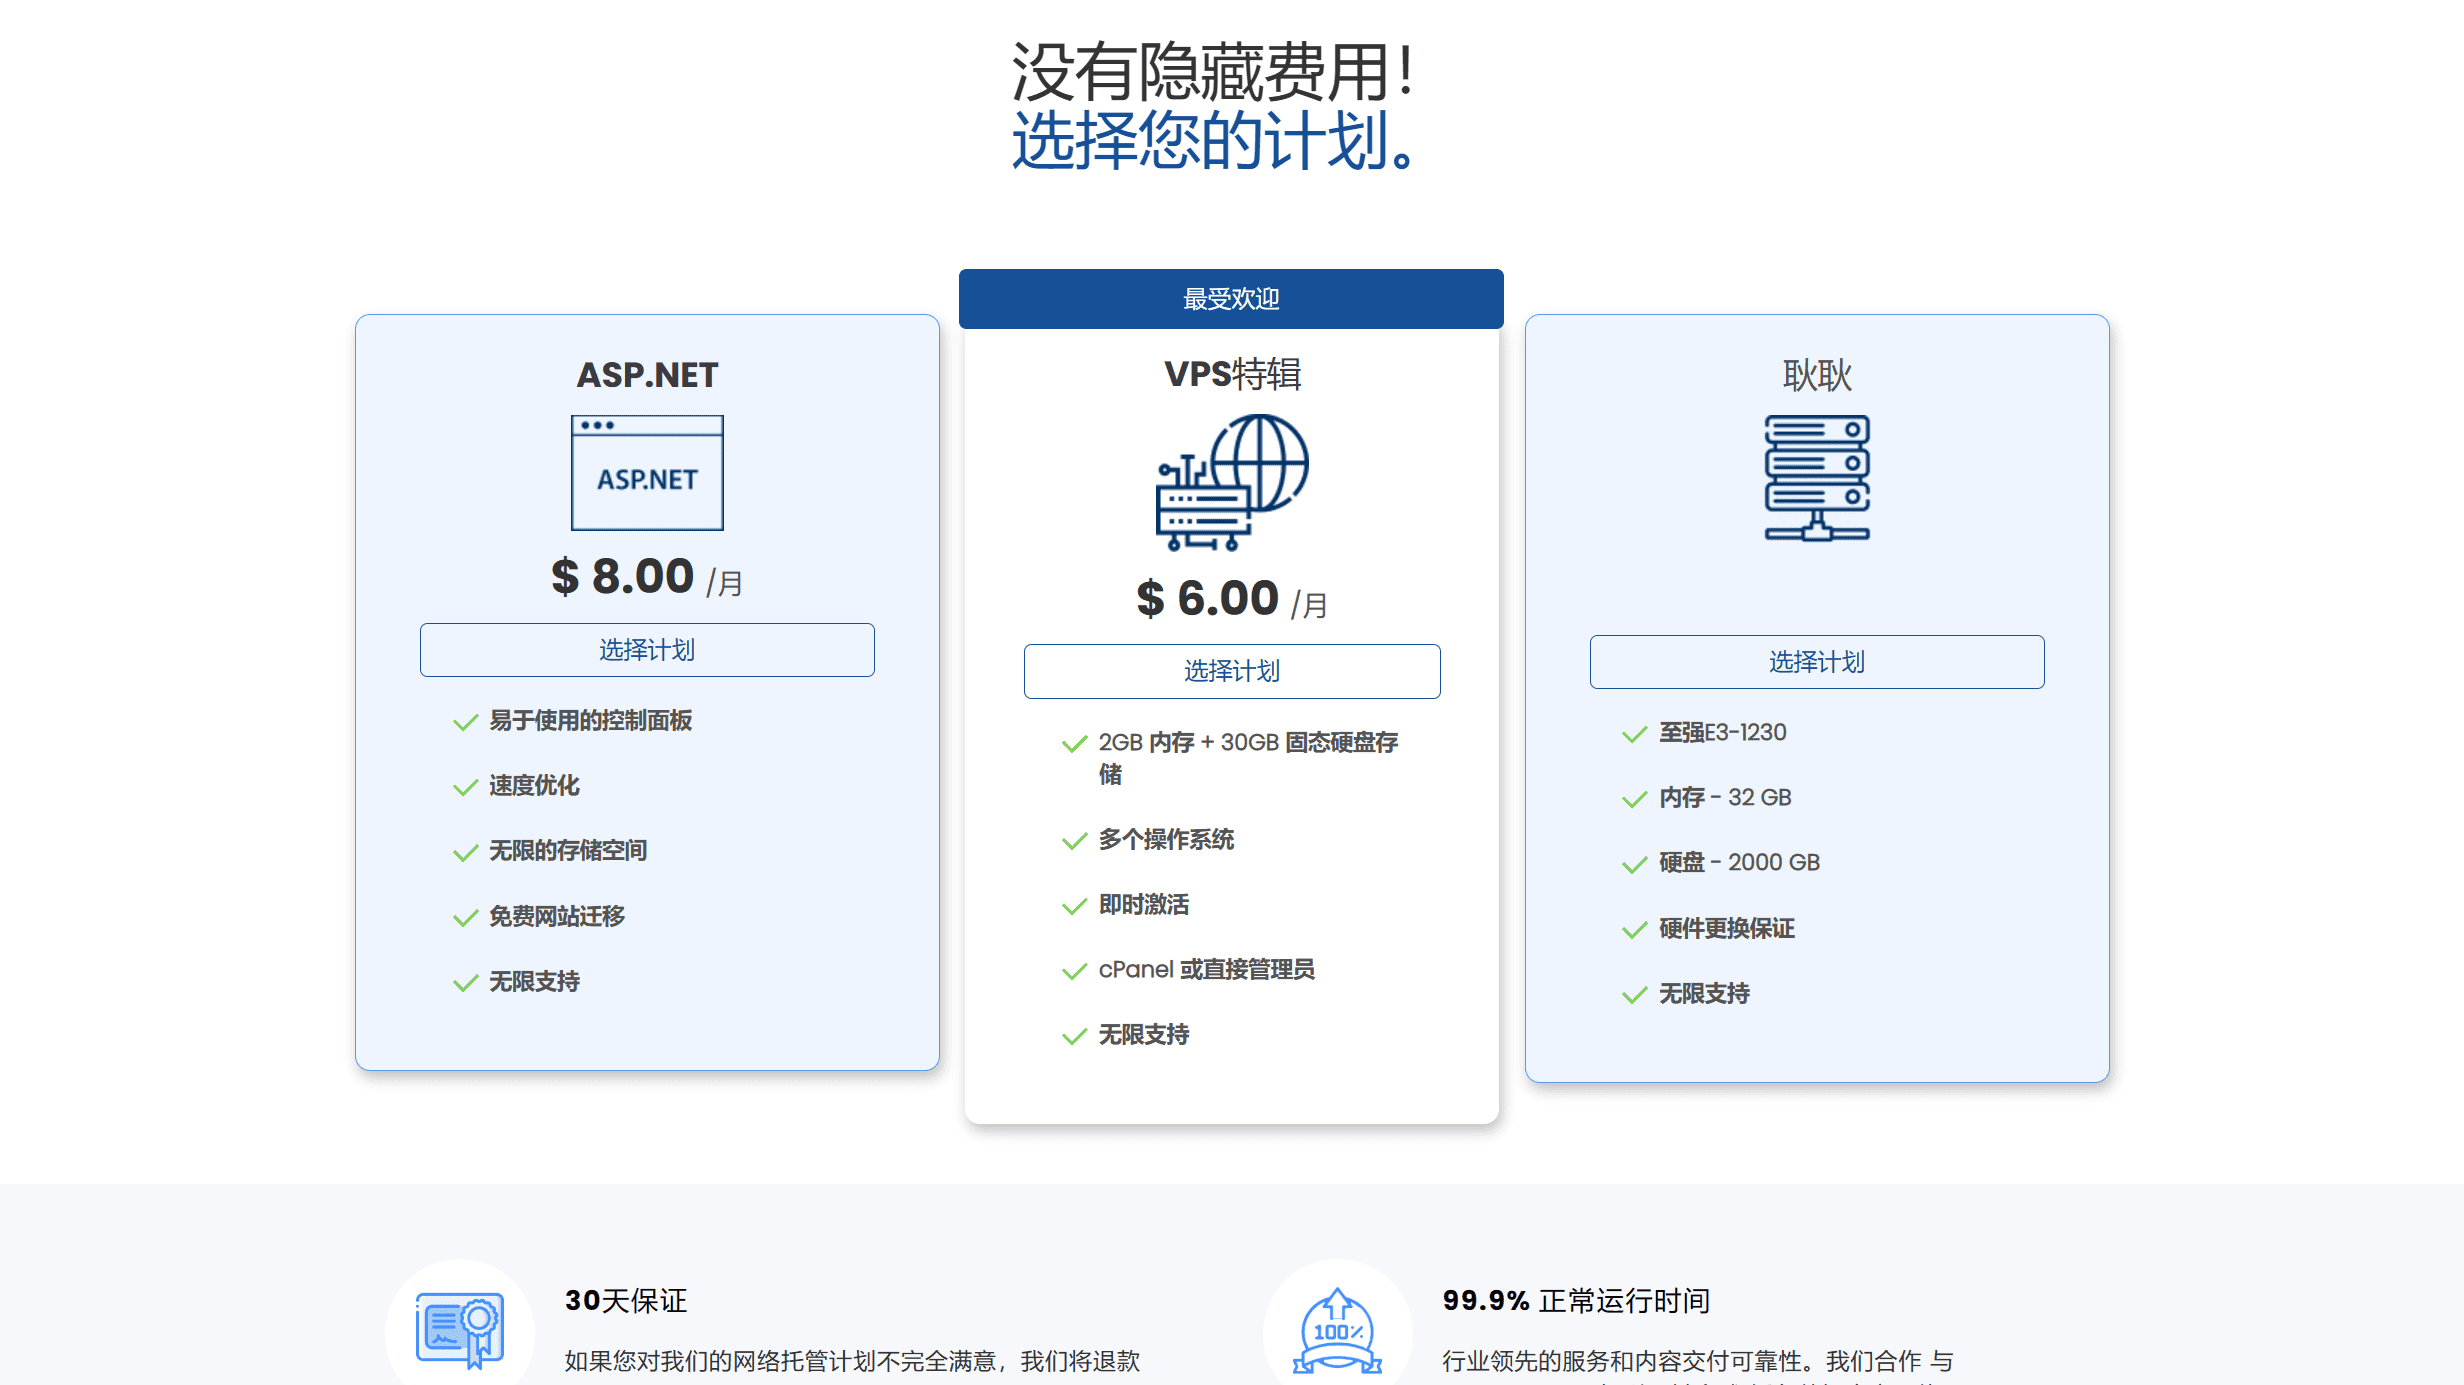Click the $ 6.00 /月 price
Screen dimensions: 2464x1385
pos(1232,599)
